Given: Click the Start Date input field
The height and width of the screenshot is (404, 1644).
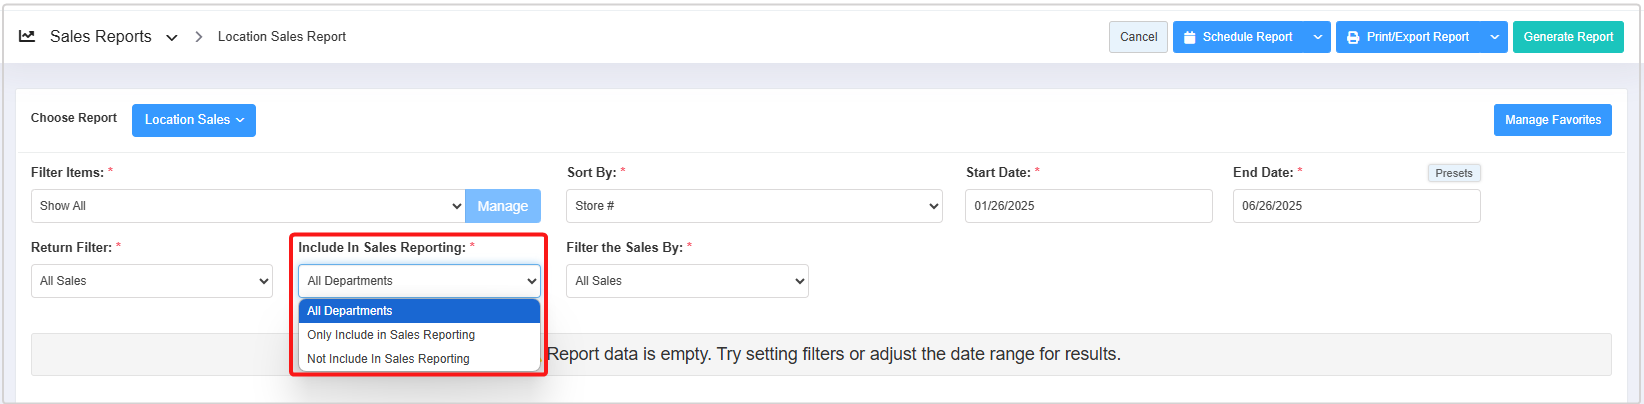Looking at the screenshot, I should (x=1088, y=206).
